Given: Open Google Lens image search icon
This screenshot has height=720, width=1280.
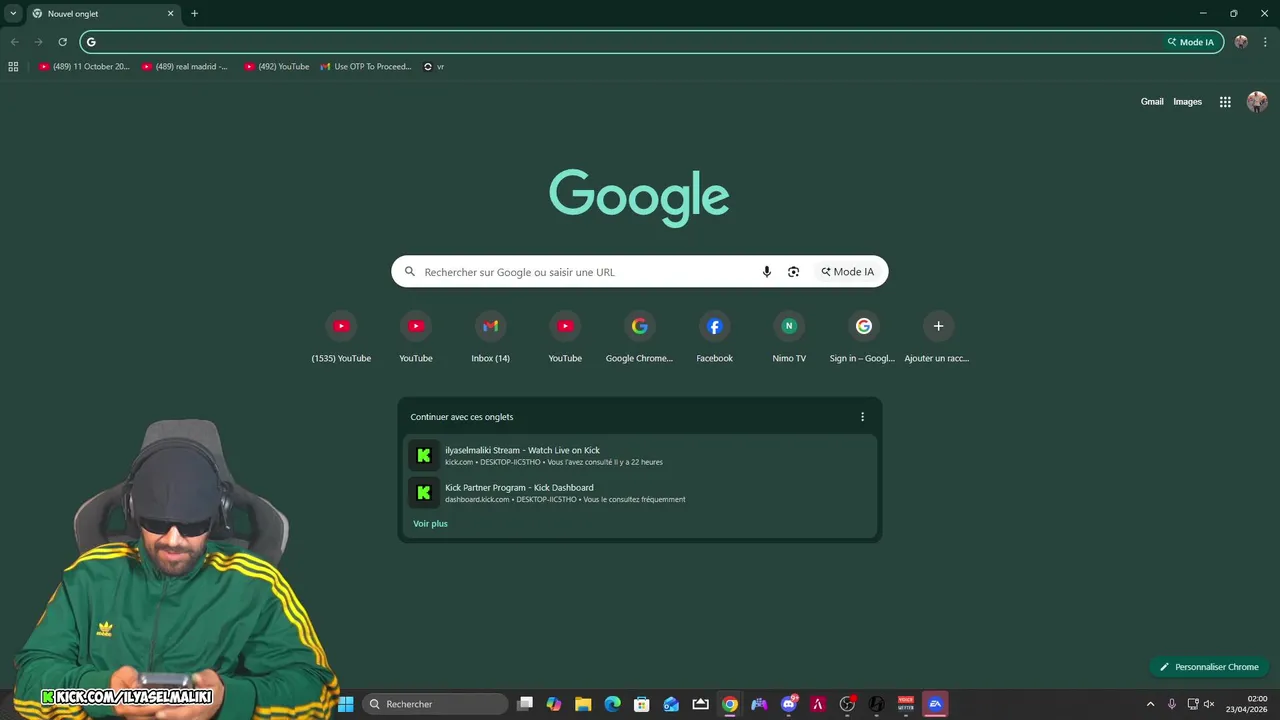Looking at the screenshot, I should [793, 272].
